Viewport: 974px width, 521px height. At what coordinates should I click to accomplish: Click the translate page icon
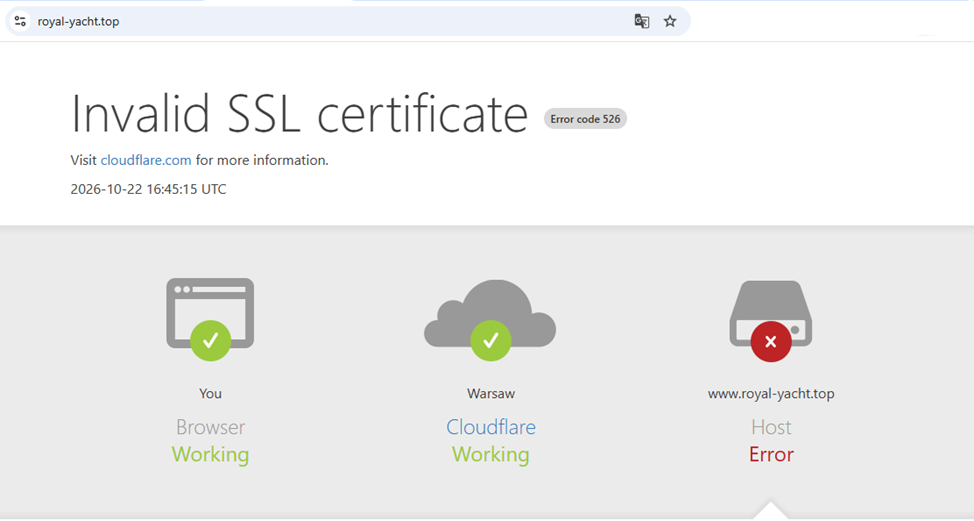click(642, 21)
